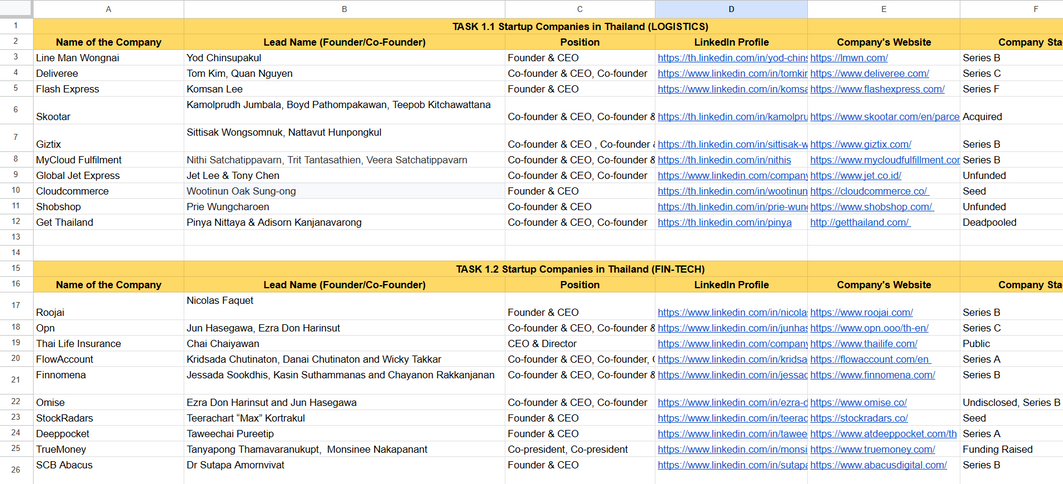
Task: Select column E header
Action: [884, 9]
